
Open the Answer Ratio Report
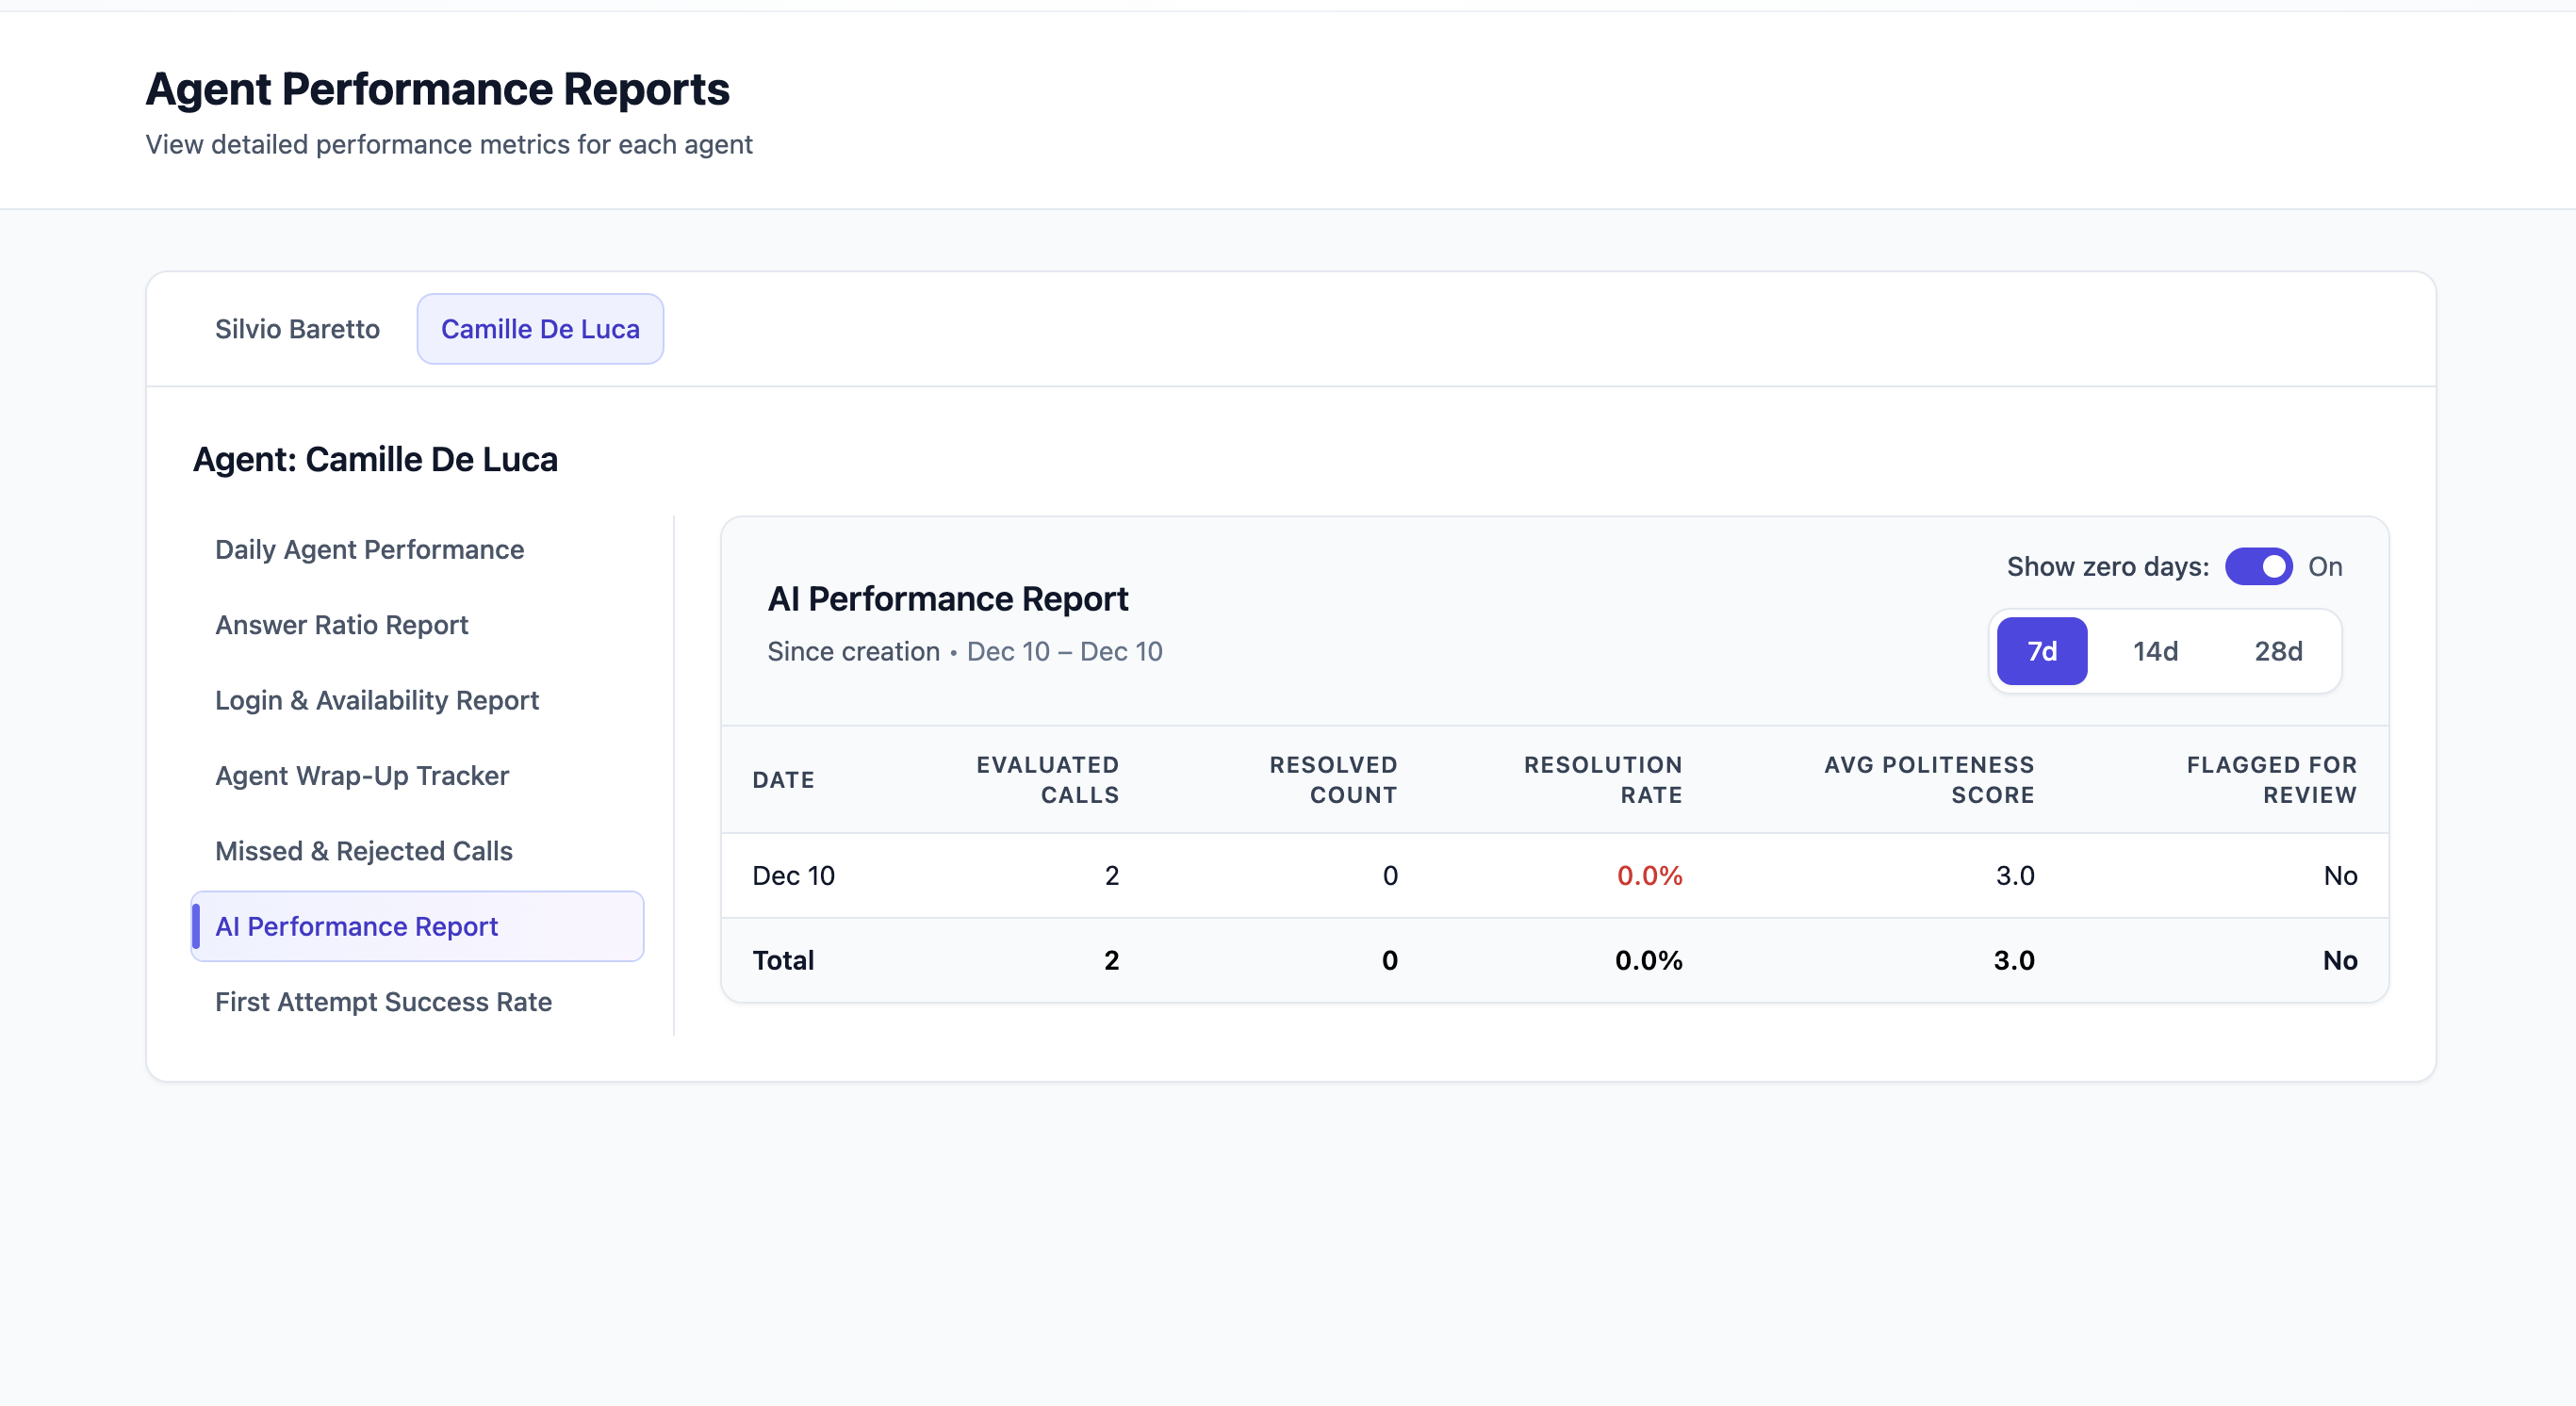point(341,625)
